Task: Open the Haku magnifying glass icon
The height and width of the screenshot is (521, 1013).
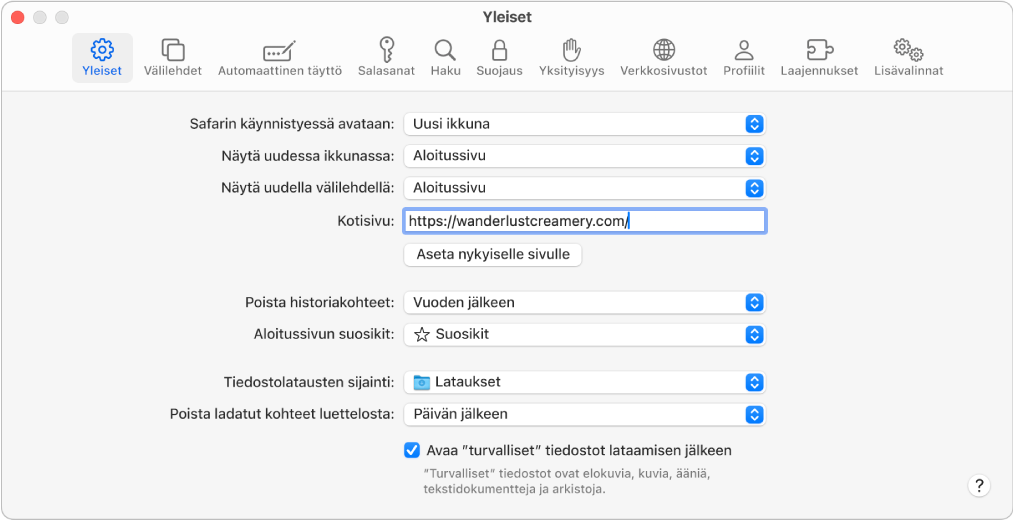Action: point(445,50)
